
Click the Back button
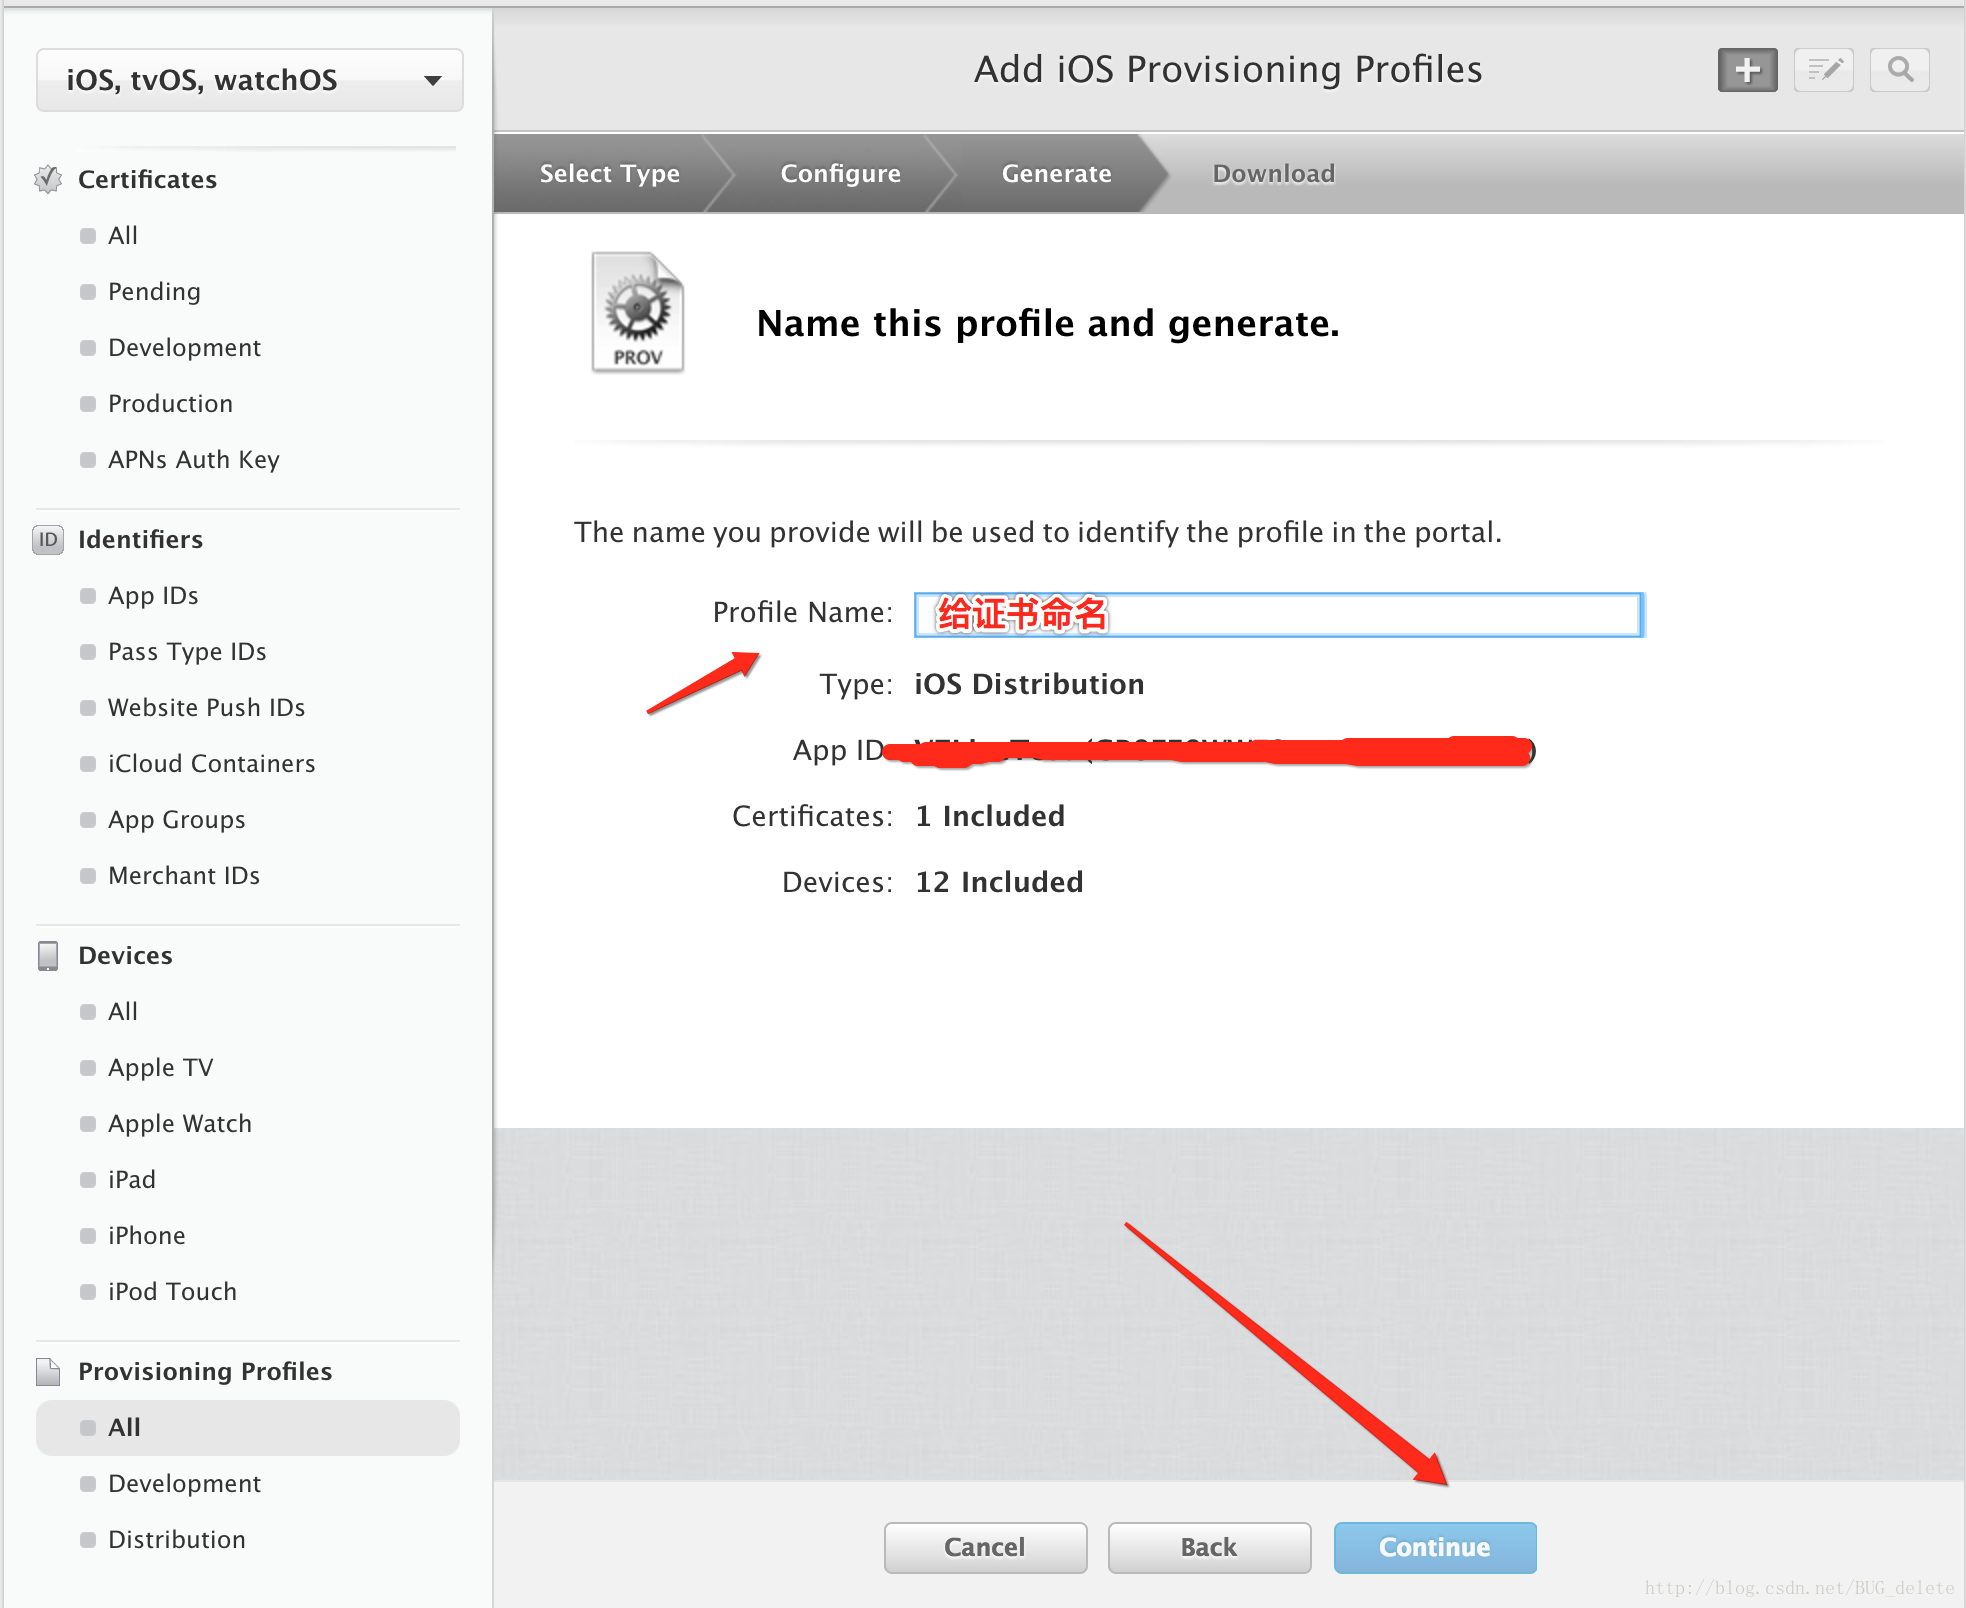(1209, 1547)
